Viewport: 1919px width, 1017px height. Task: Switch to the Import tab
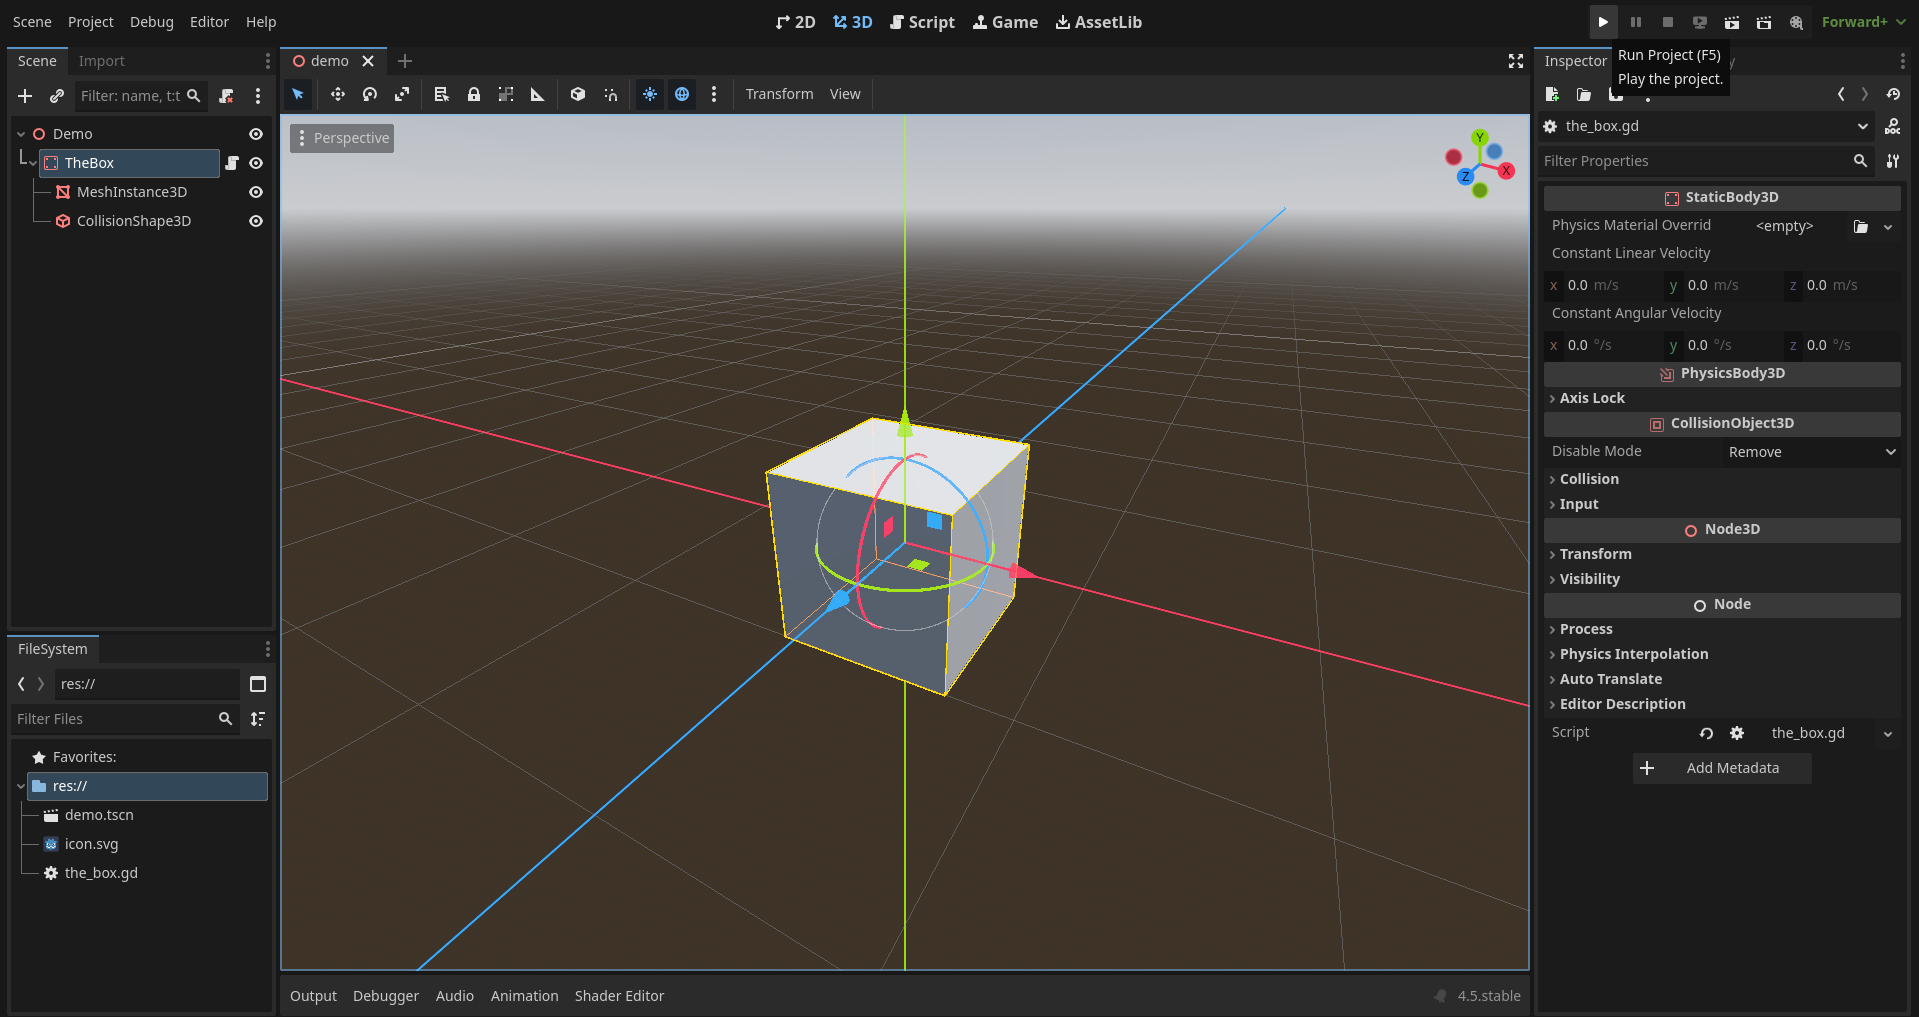tap(101, 61)
